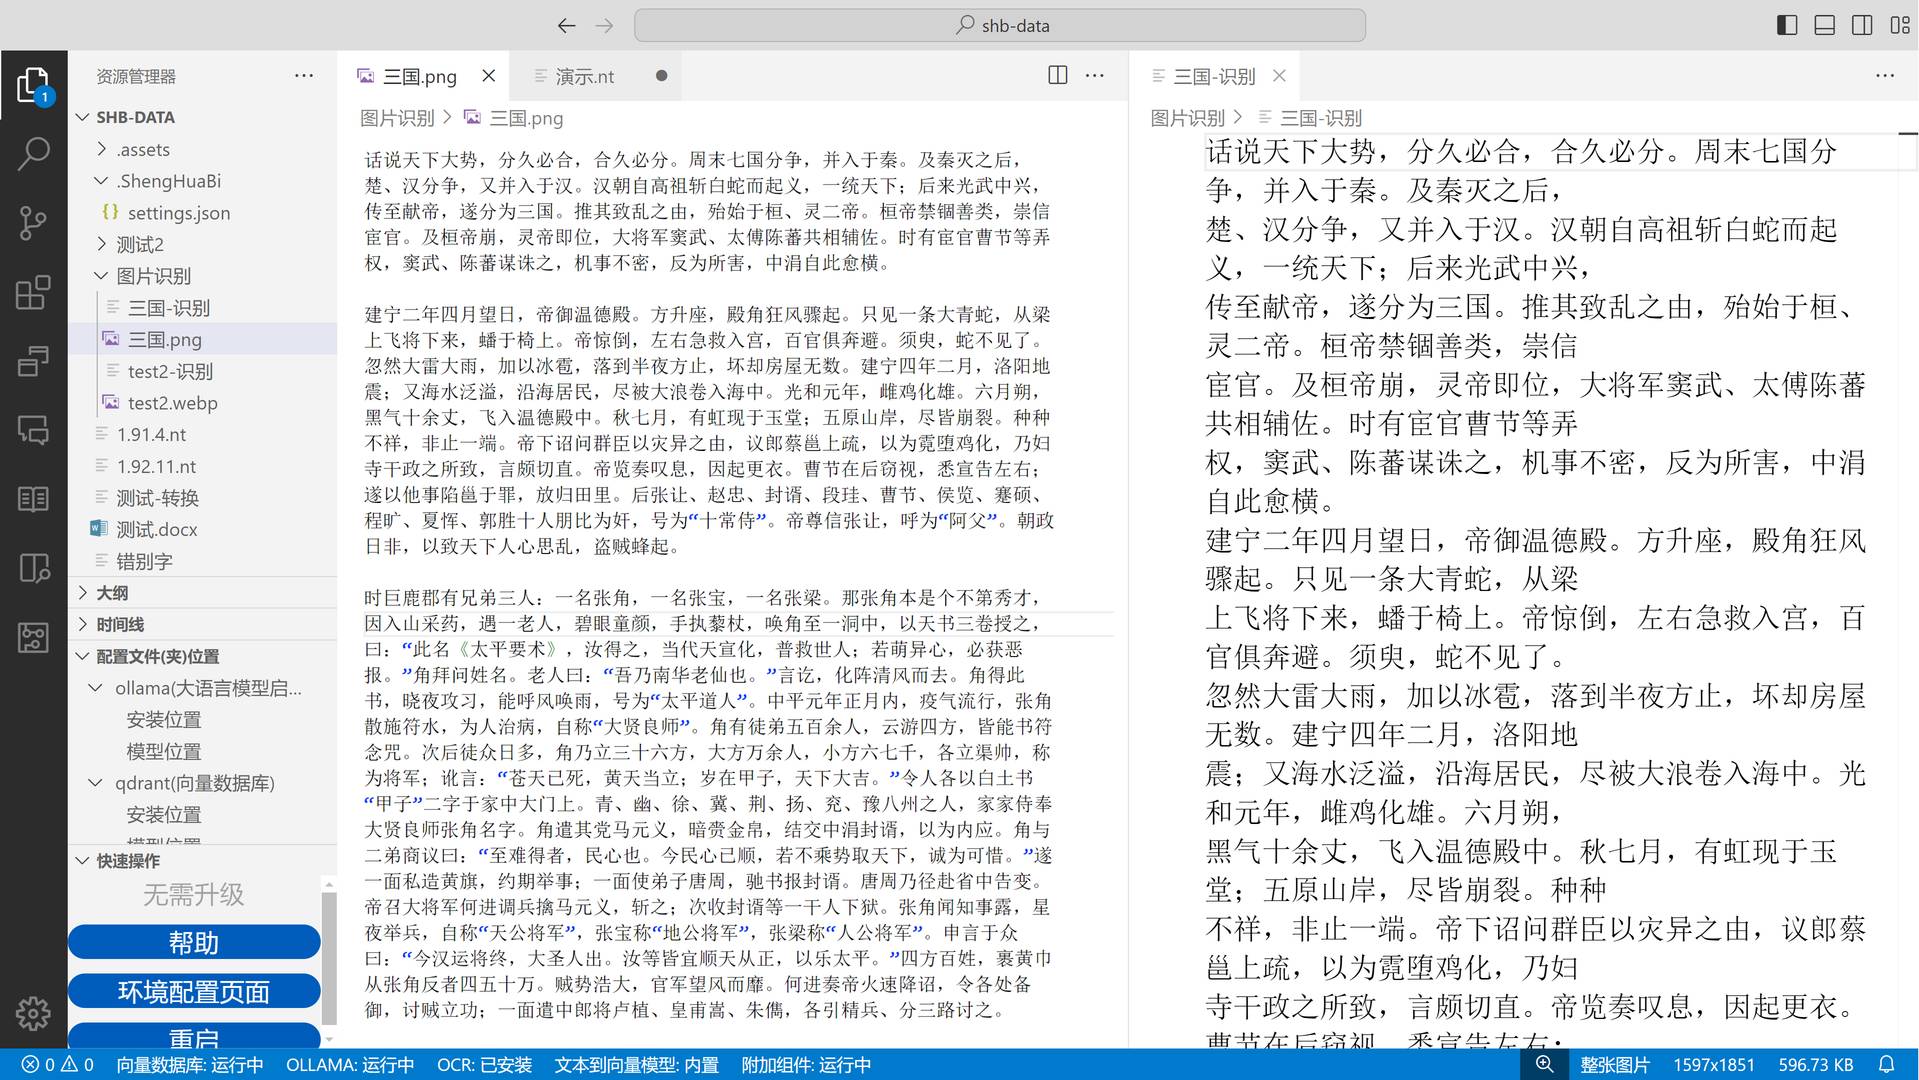
Task: Expand the 大纲 section
Action: point(112,593)
